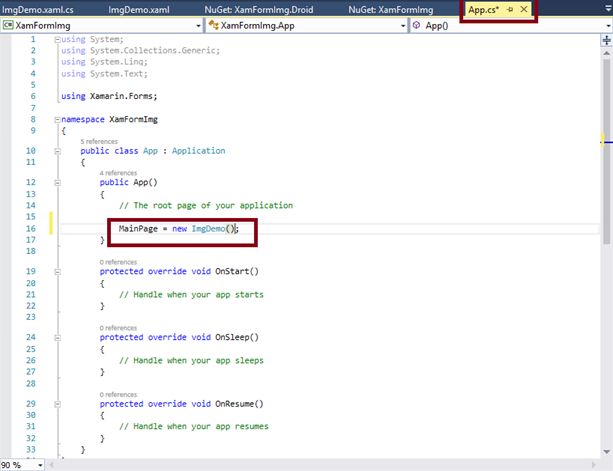The height and width of the screenshot is (471, 613).
Task: Click the vertical scrollbar thumb
Action: coord(606,150)
